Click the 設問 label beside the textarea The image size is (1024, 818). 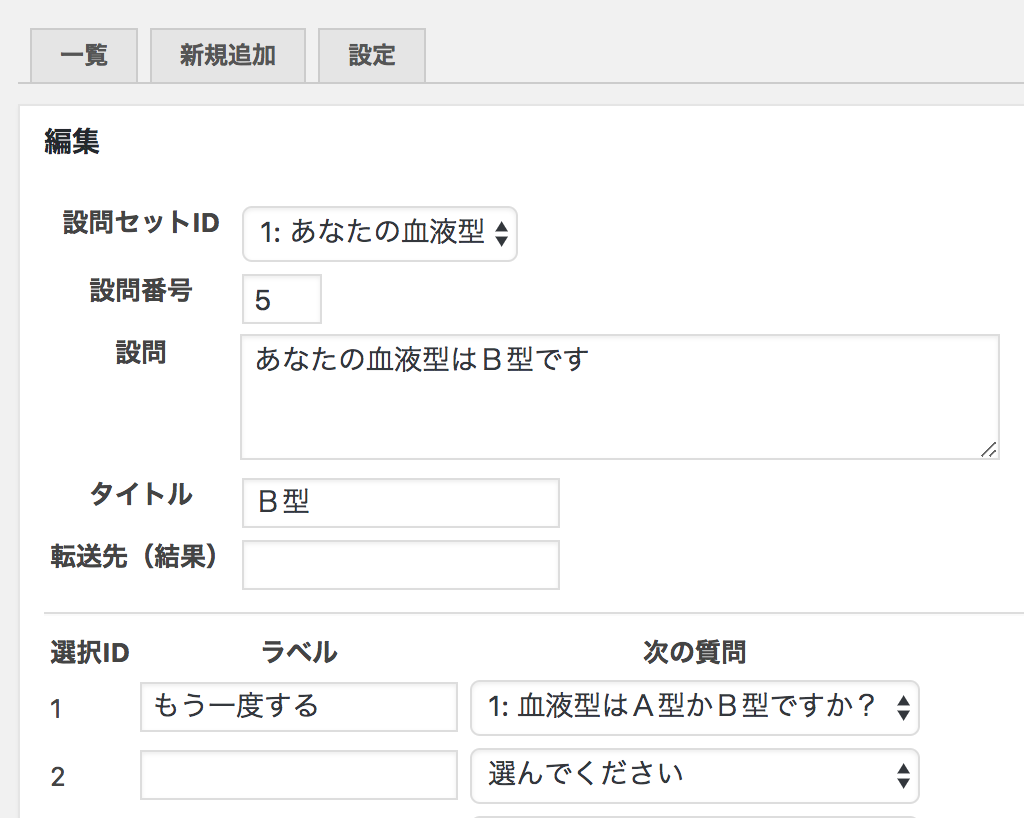(x=141, y=353)
